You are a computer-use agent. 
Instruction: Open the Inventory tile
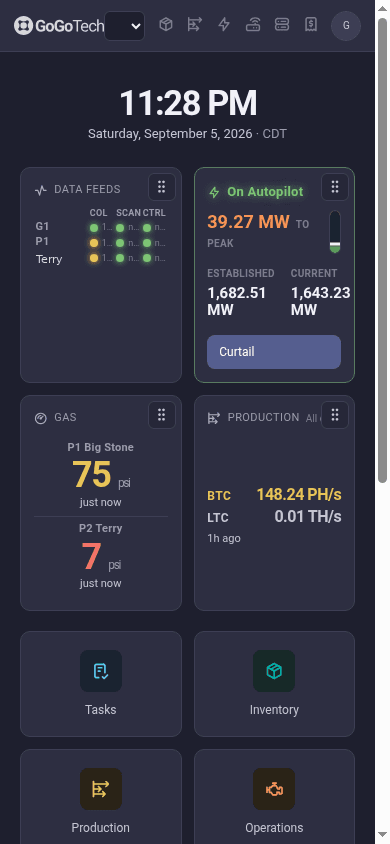click(x=274, y=684)
